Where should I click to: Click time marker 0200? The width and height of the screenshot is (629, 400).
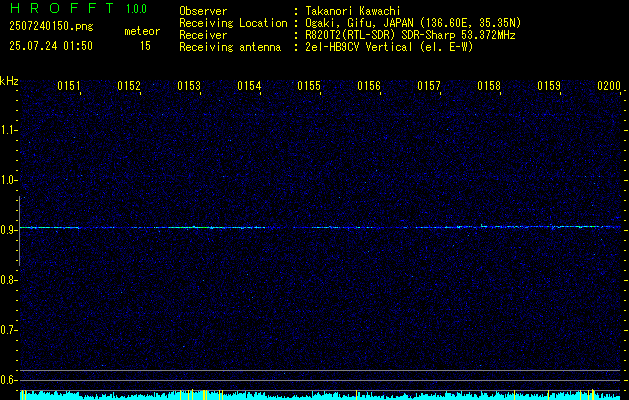click(609, 86)
